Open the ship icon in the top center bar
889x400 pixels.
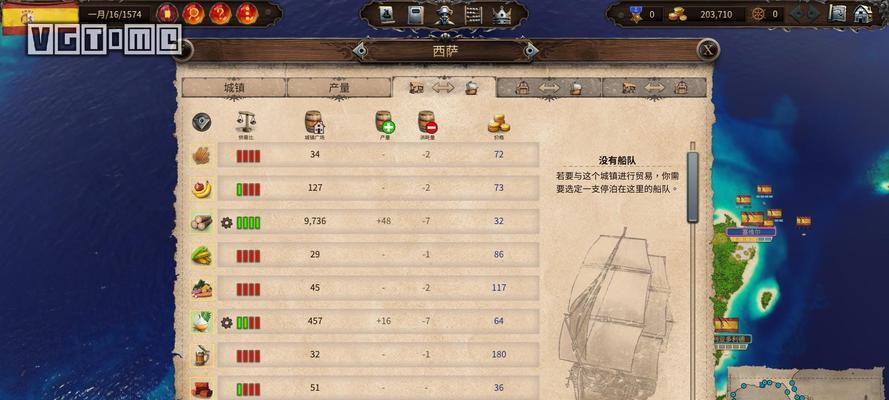click(x=386, y=15)
